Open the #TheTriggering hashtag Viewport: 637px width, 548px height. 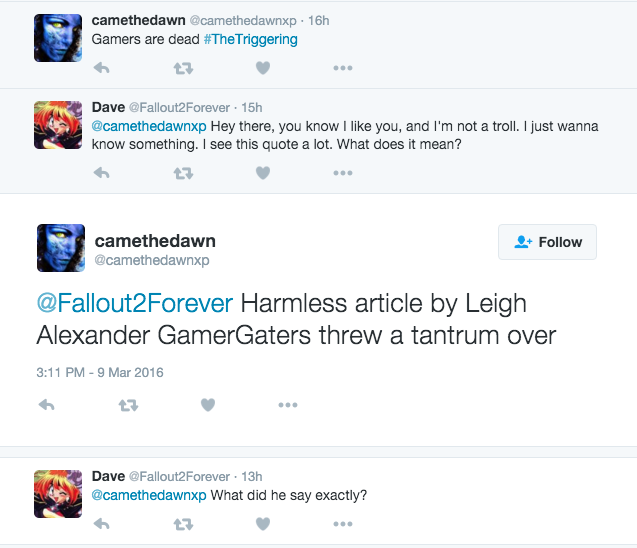(x=251, y=39)
